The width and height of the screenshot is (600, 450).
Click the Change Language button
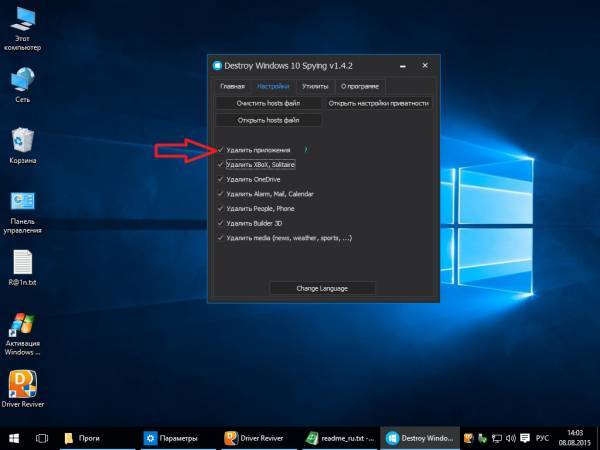coord(322,288)
